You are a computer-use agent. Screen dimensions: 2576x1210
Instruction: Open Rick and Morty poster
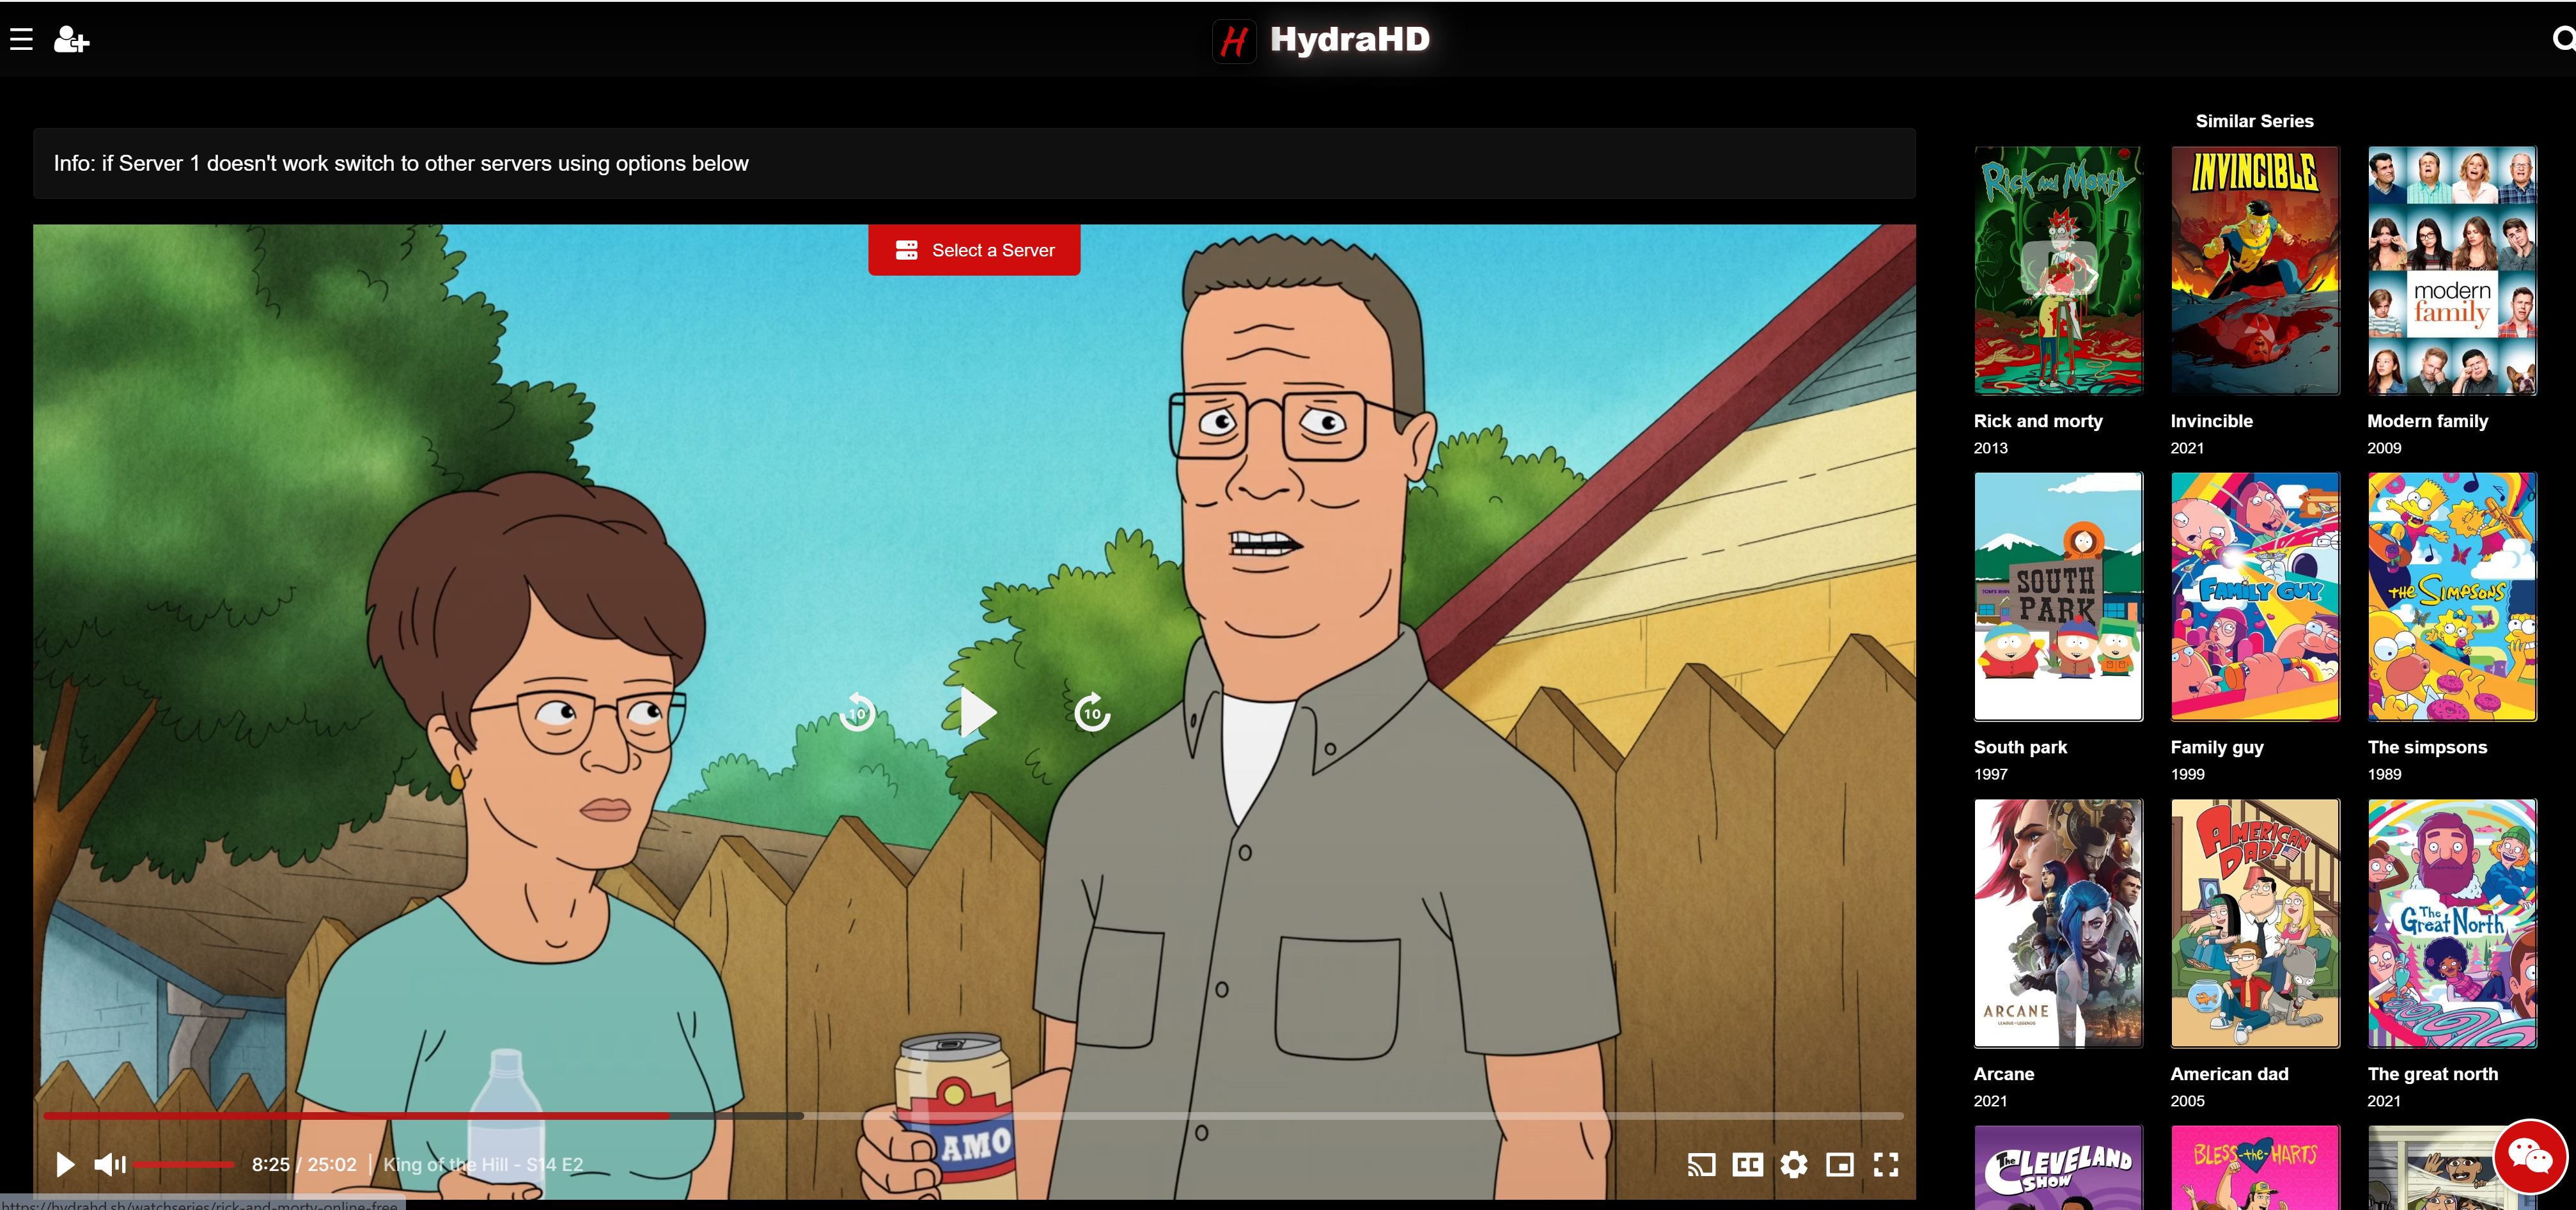click(2058, 270)
